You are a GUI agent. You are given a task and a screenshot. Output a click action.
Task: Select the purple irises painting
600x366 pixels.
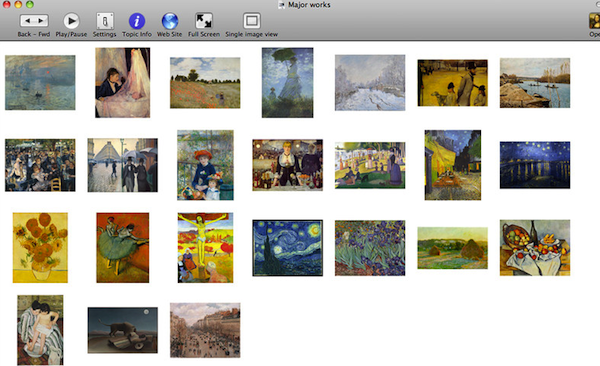coord(370,248)
